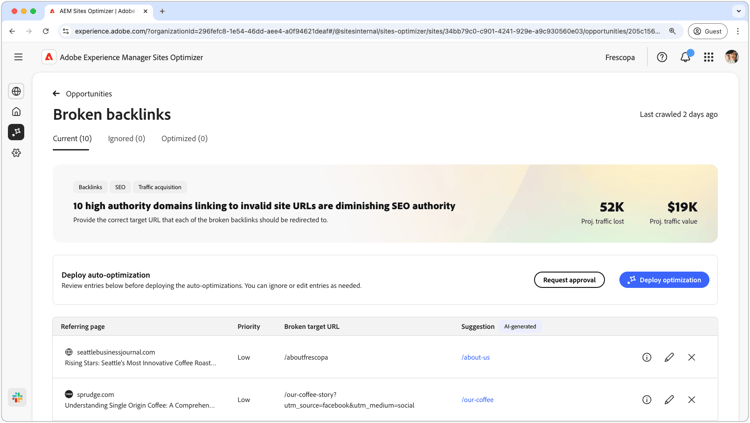750x423 pixels.
Task: Click the Last crawled 2 days ago text
Action: (x=679, y=114)
